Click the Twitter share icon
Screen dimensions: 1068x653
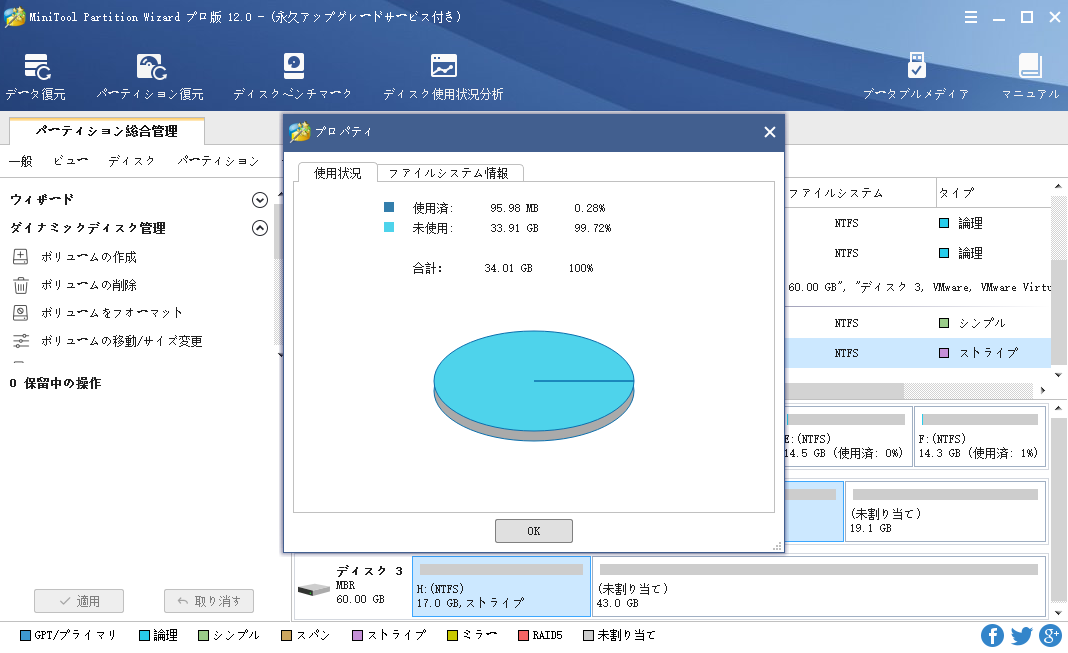pos(1021,636)
